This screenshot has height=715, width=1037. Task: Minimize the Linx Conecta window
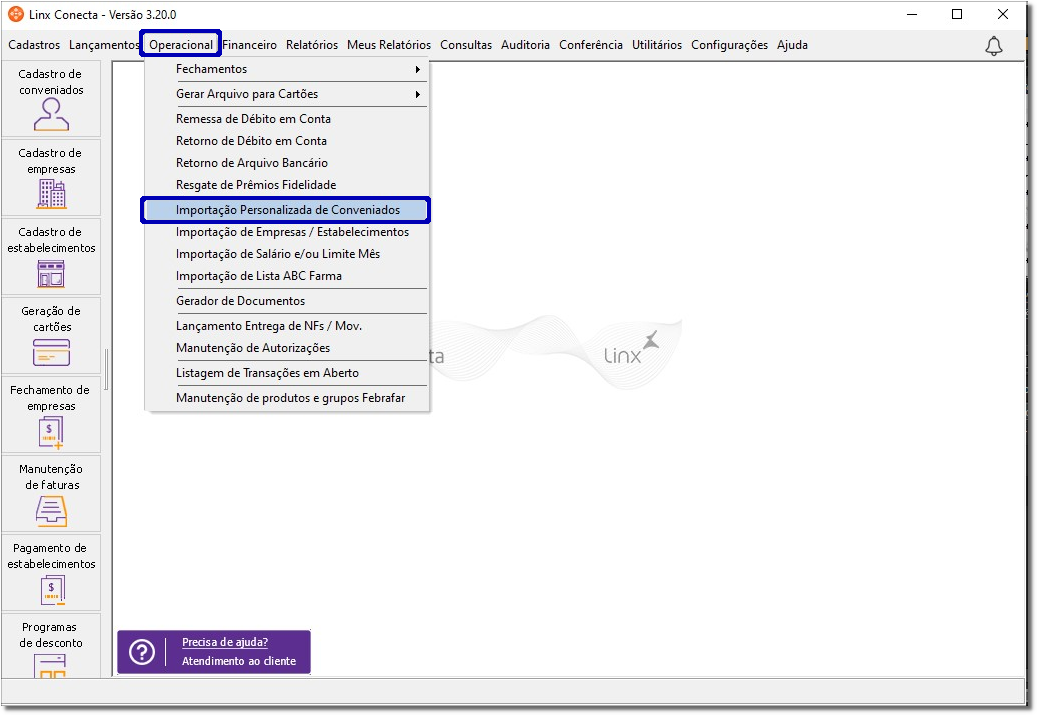[912, 14]
